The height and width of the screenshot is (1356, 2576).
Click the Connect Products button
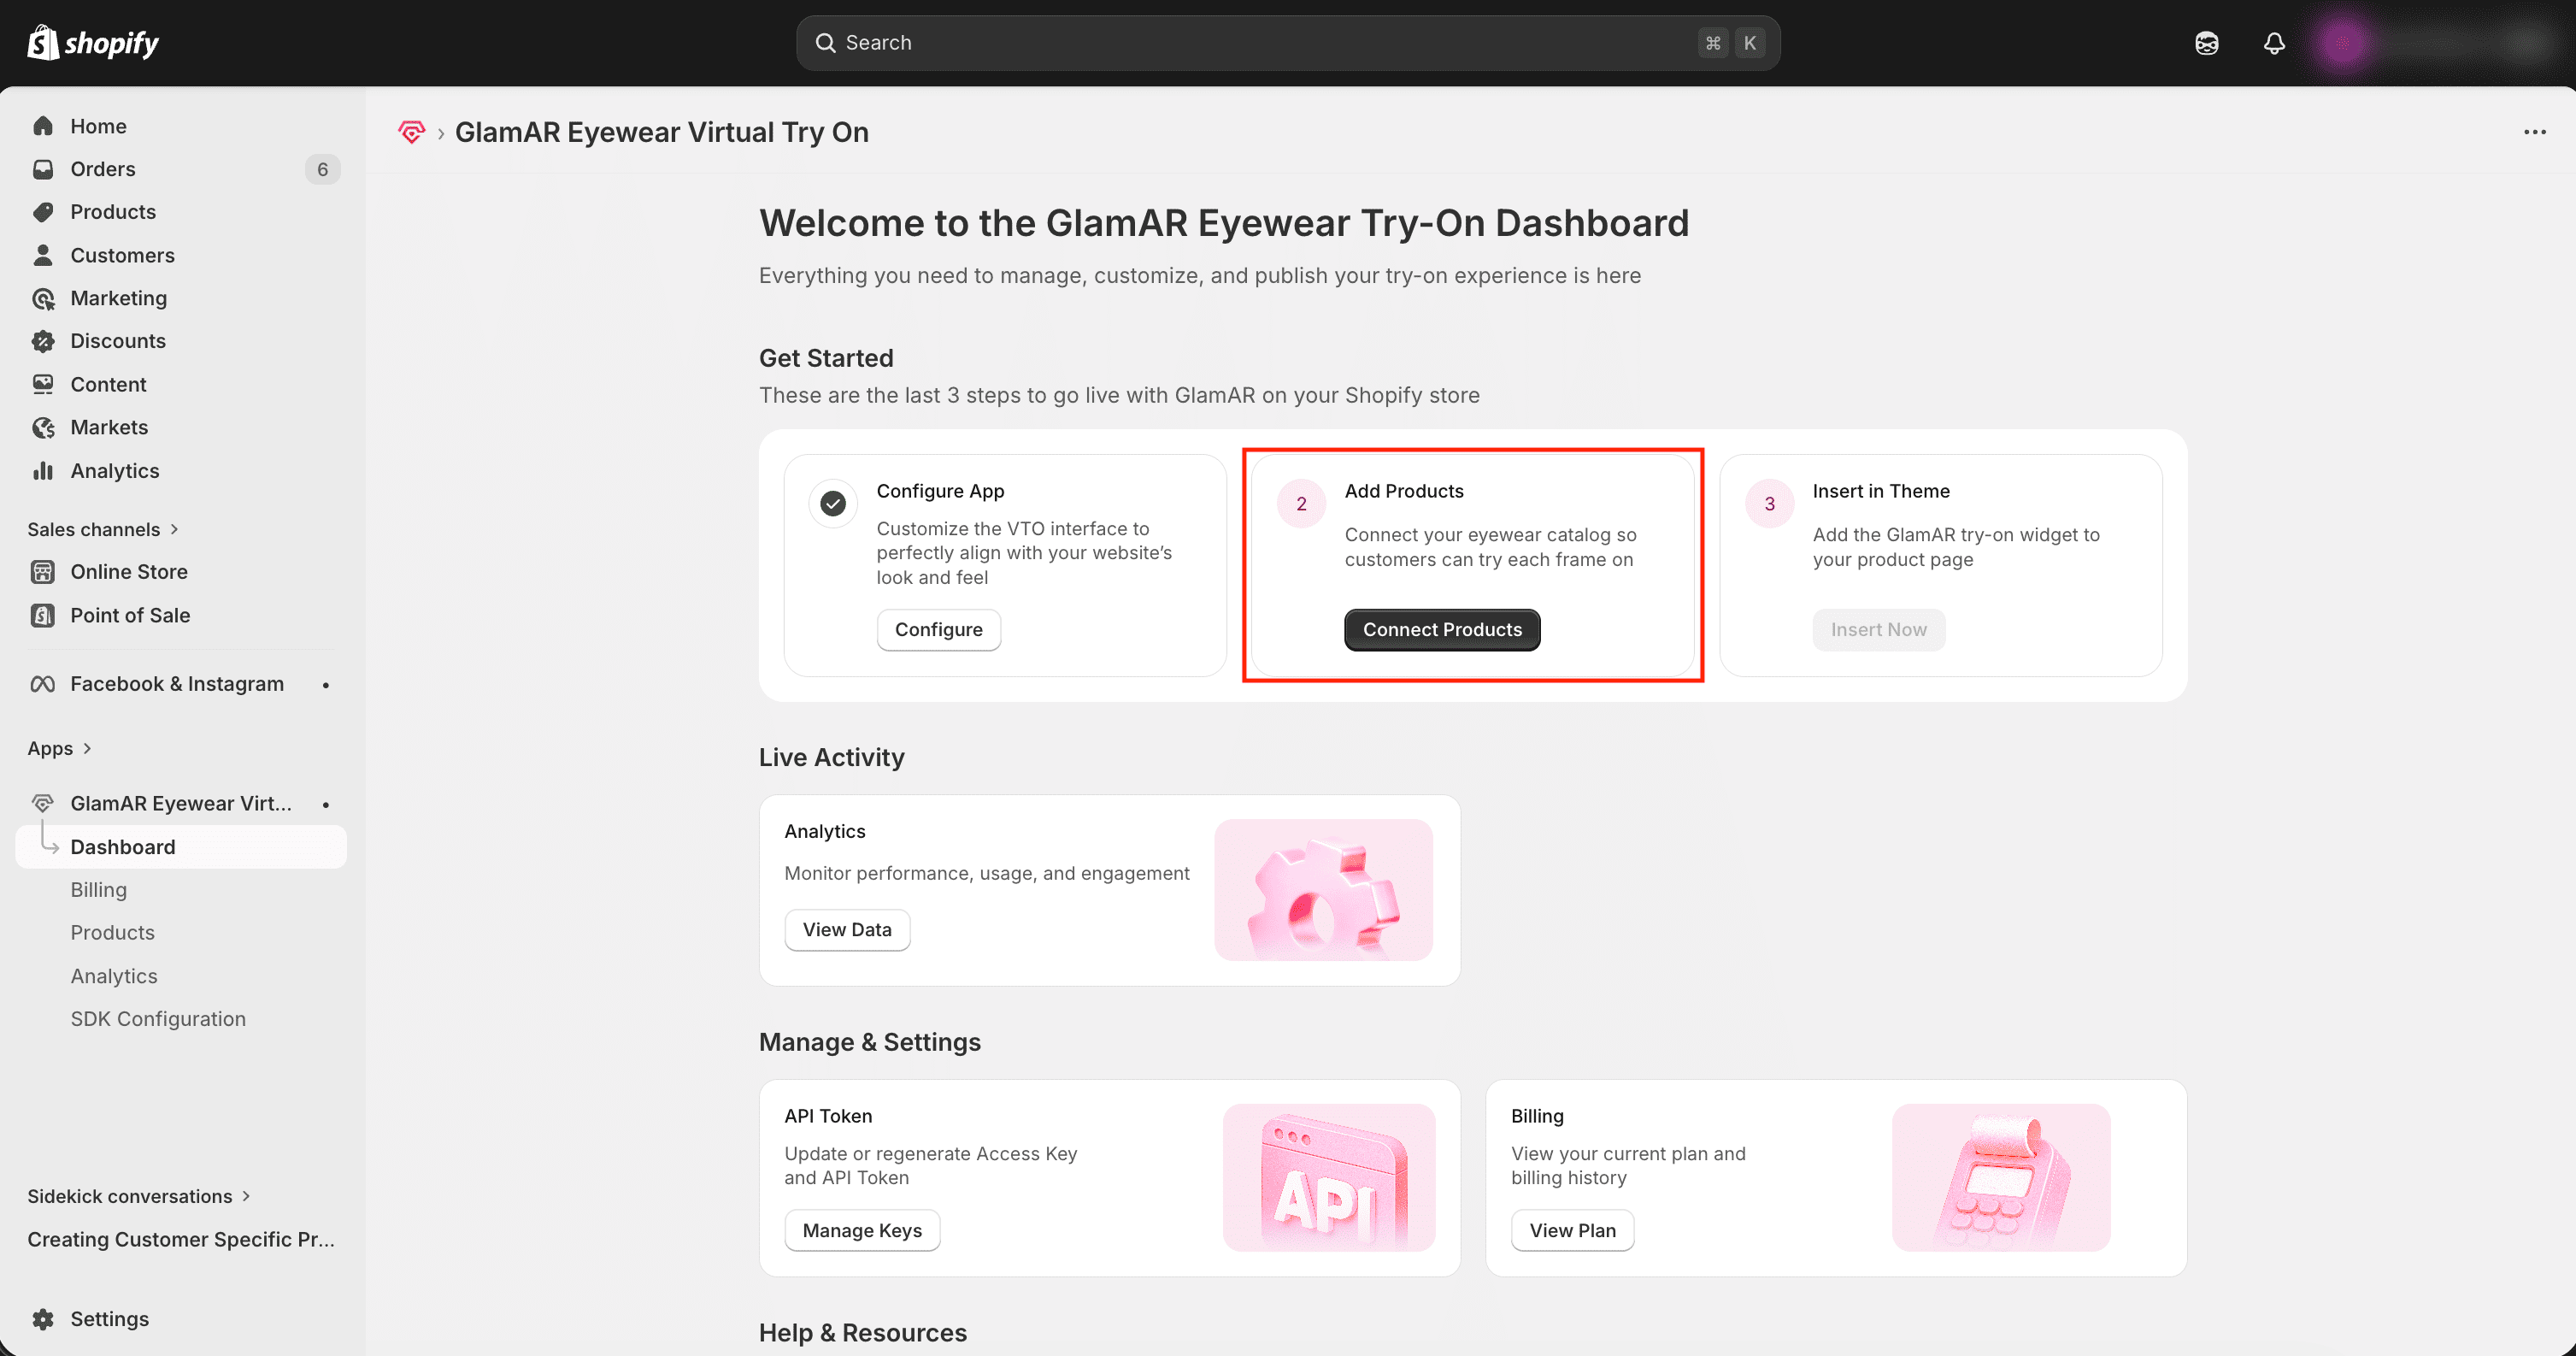(1441, 629)
